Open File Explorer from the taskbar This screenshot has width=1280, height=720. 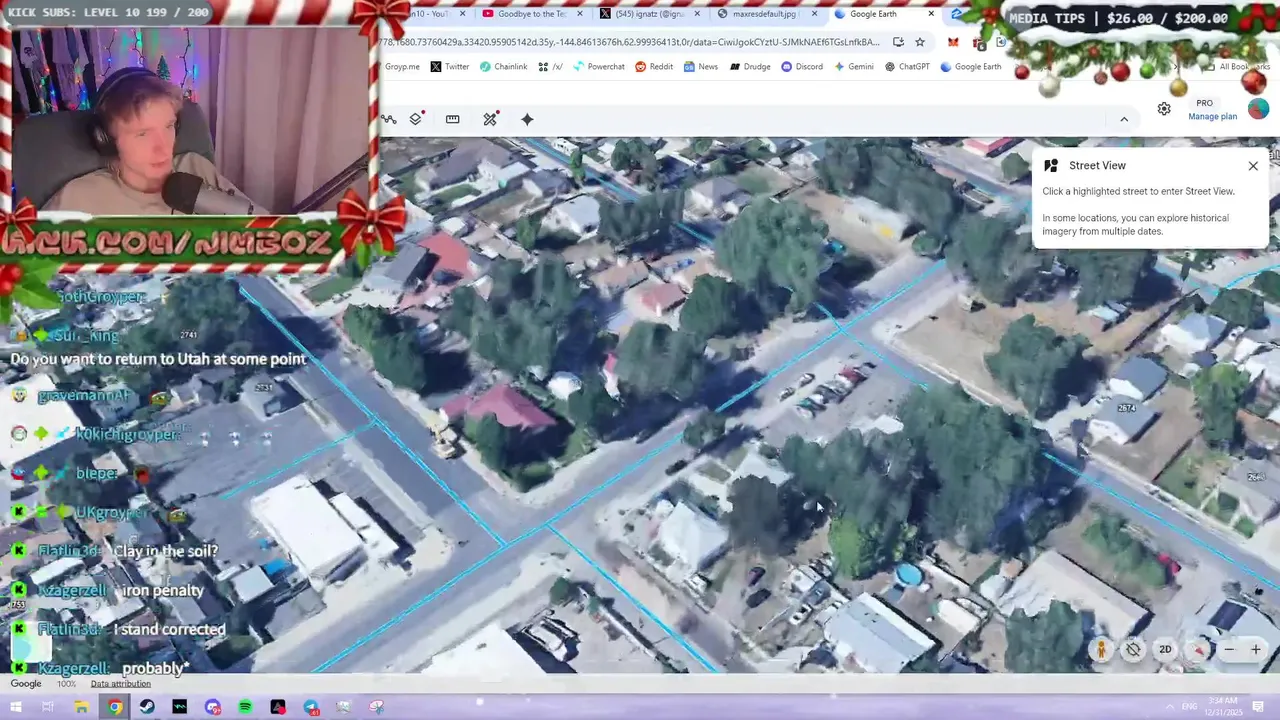(81, 707)
